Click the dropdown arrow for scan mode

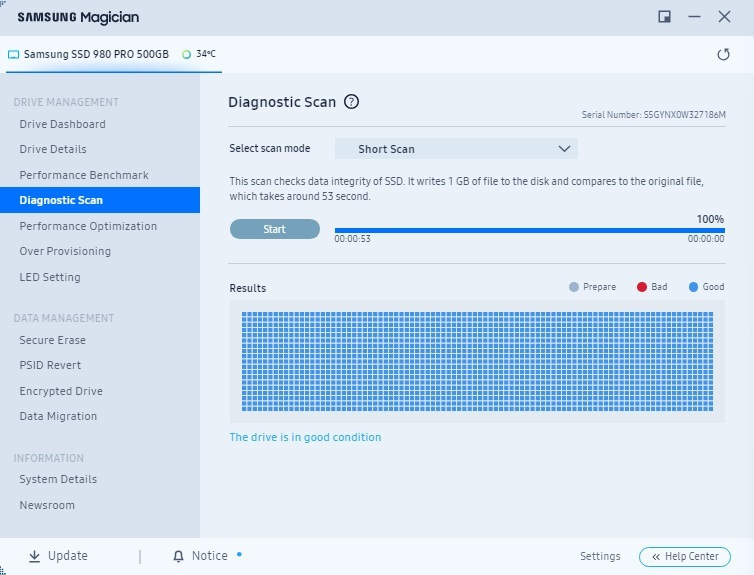point(564,149)
